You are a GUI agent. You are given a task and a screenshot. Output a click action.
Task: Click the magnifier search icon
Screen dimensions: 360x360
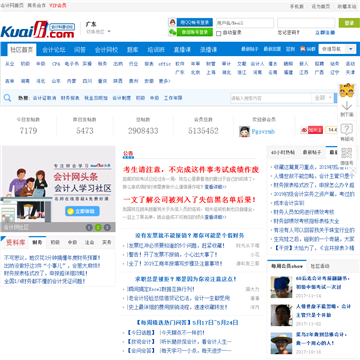(7, 98)
